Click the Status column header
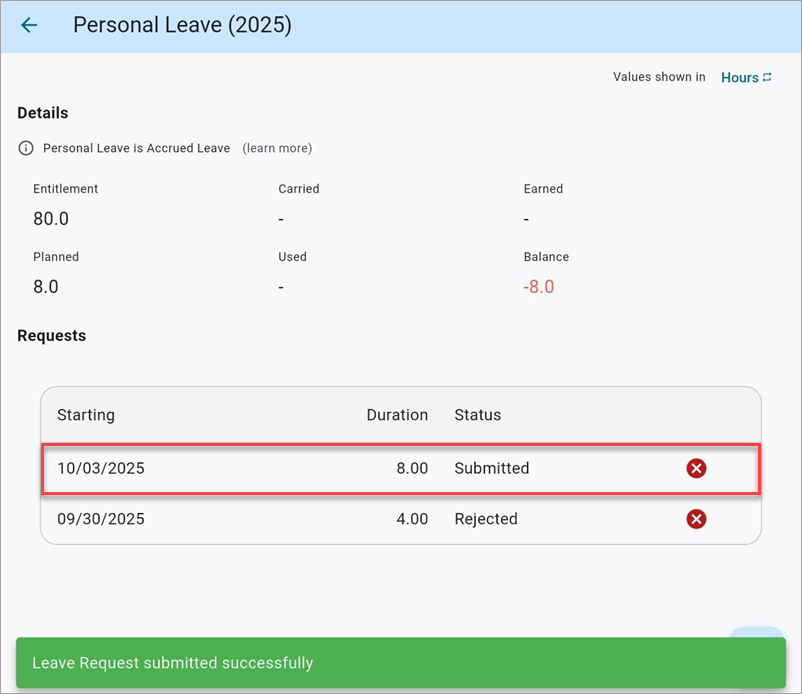 pos(477,414)
